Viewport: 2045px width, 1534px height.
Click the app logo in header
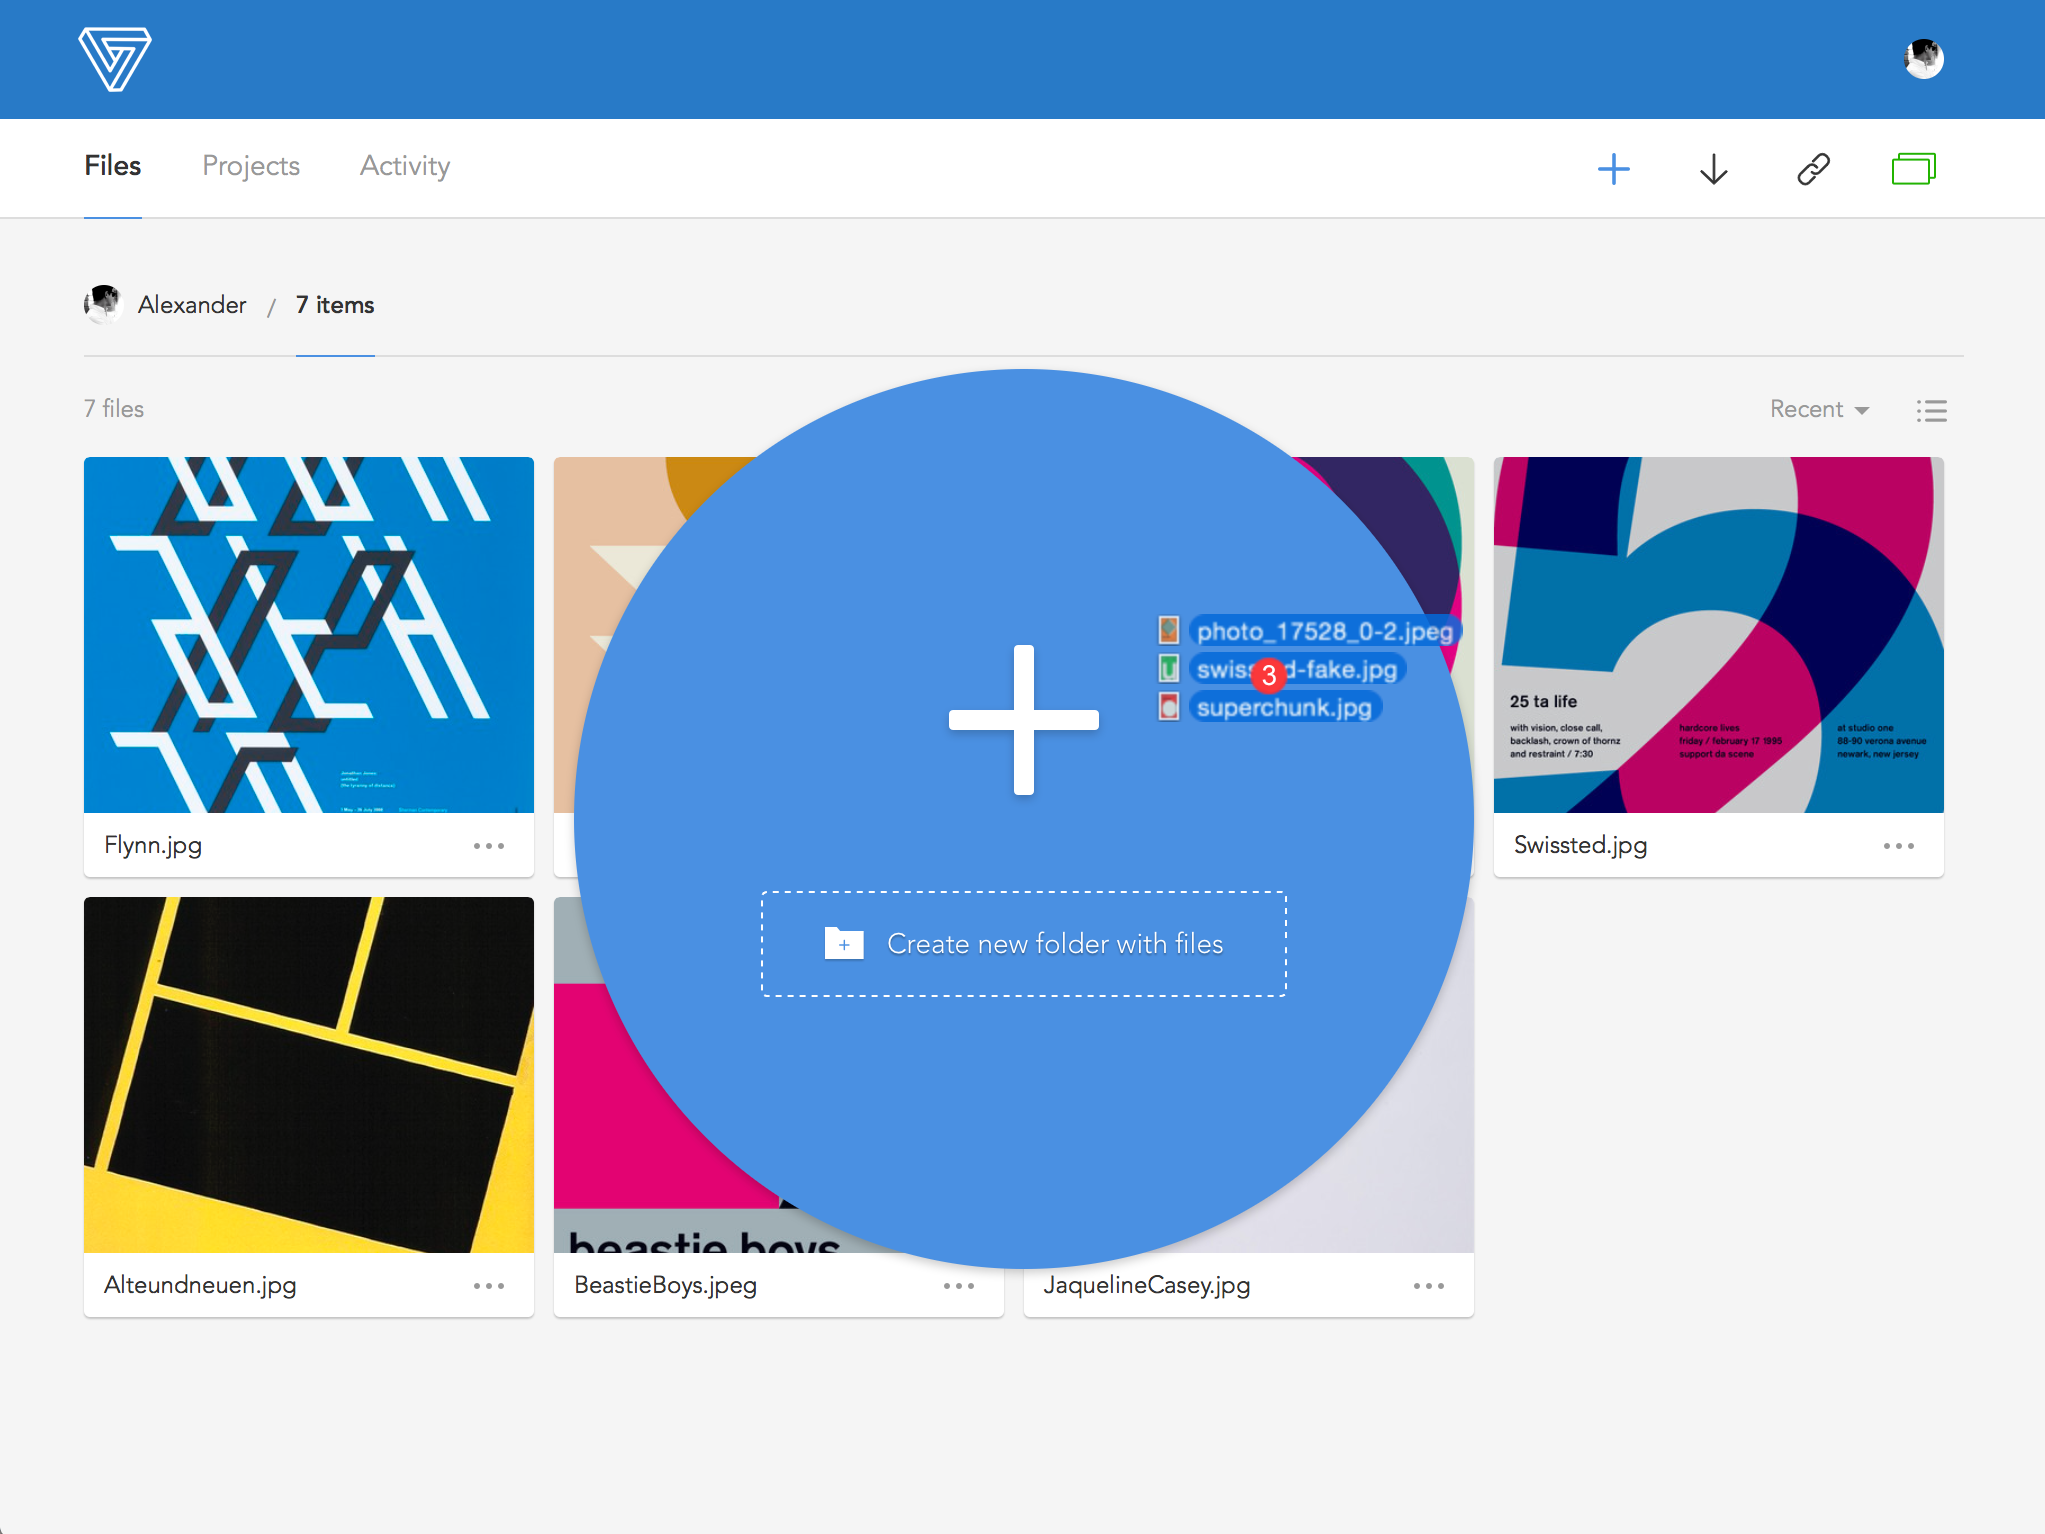(x=115, y=59)
